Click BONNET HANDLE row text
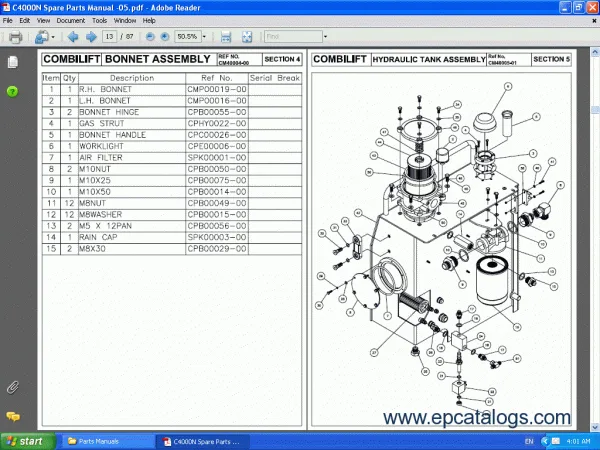600x450 pixels. coord(112,135)
